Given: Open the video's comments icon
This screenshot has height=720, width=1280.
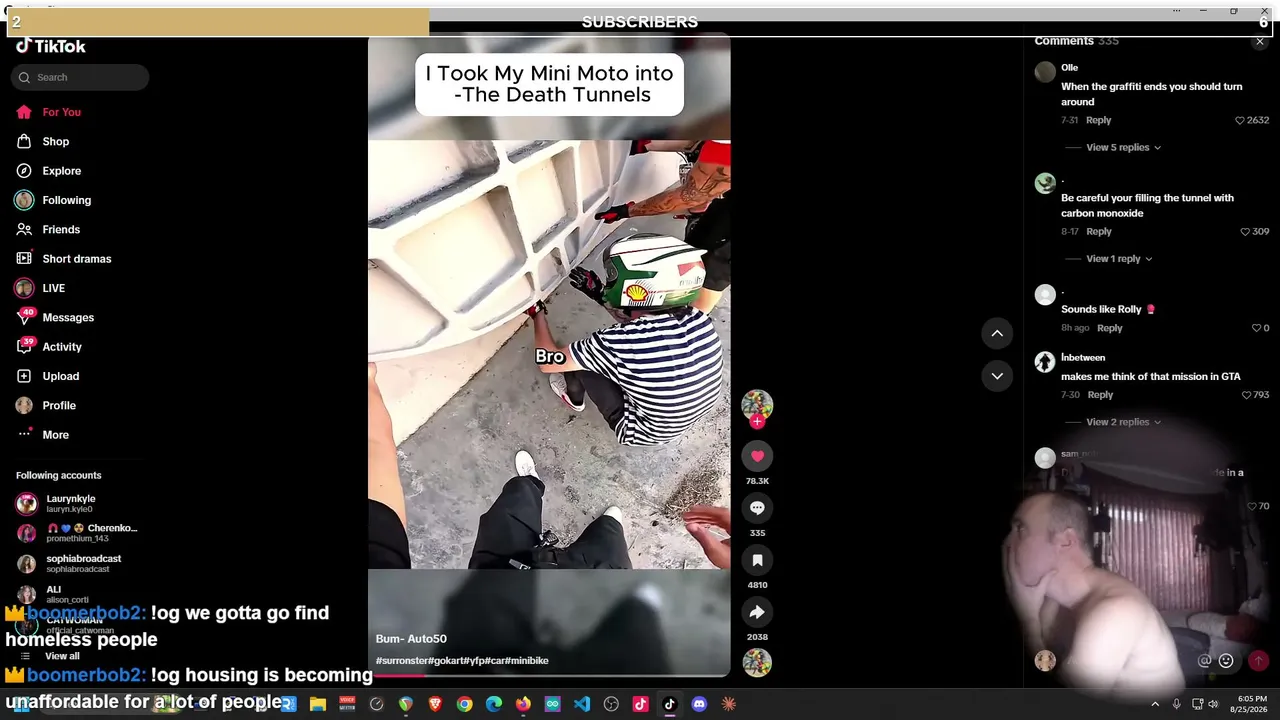Looking at the screenshot, I should pyautogui.click(x=757, y=508).
